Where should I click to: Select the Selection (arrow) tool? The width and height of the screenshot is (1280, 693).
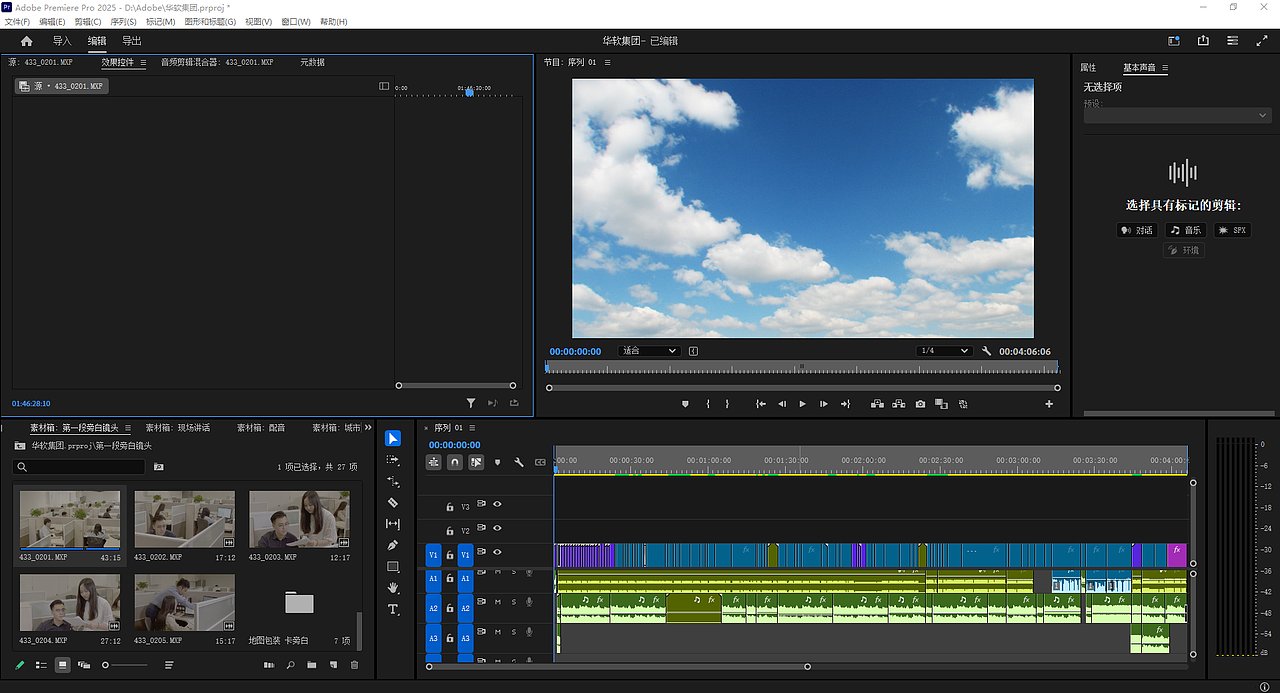(x=393, y=438)
